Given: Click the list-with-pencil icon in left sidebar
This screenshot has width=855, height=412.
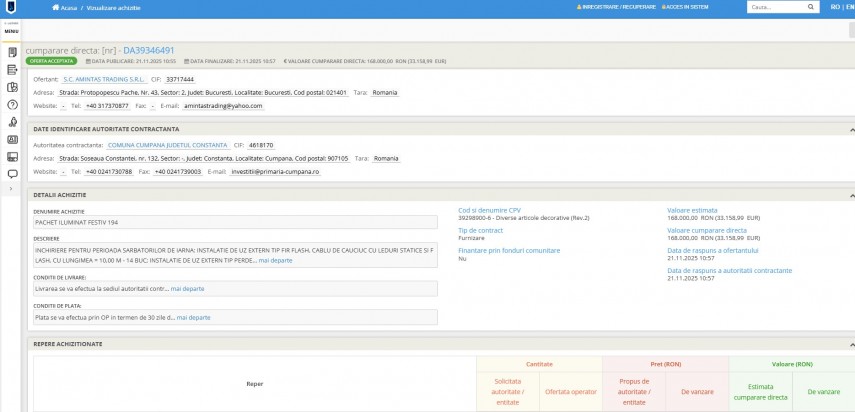Looking at the screenshot, I should (x=12, y=70).
